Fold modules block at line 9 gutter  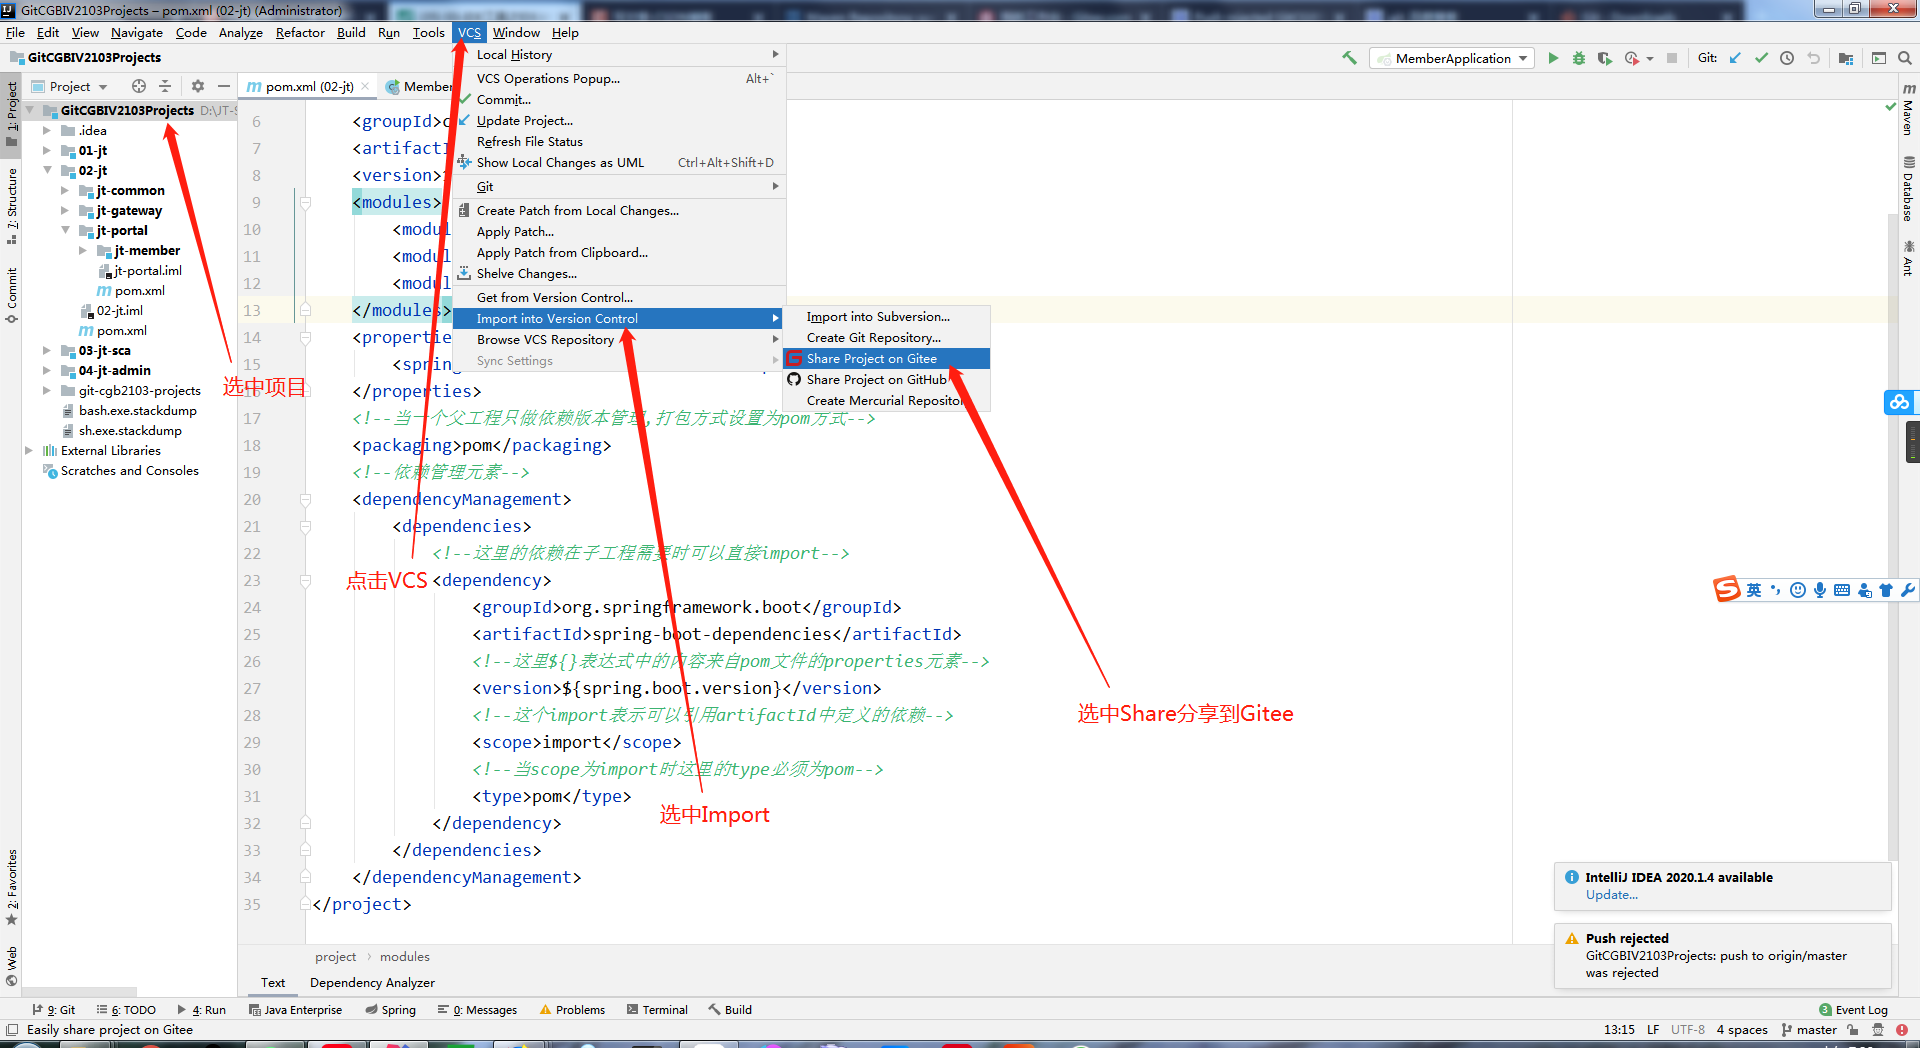pos(305,202)
